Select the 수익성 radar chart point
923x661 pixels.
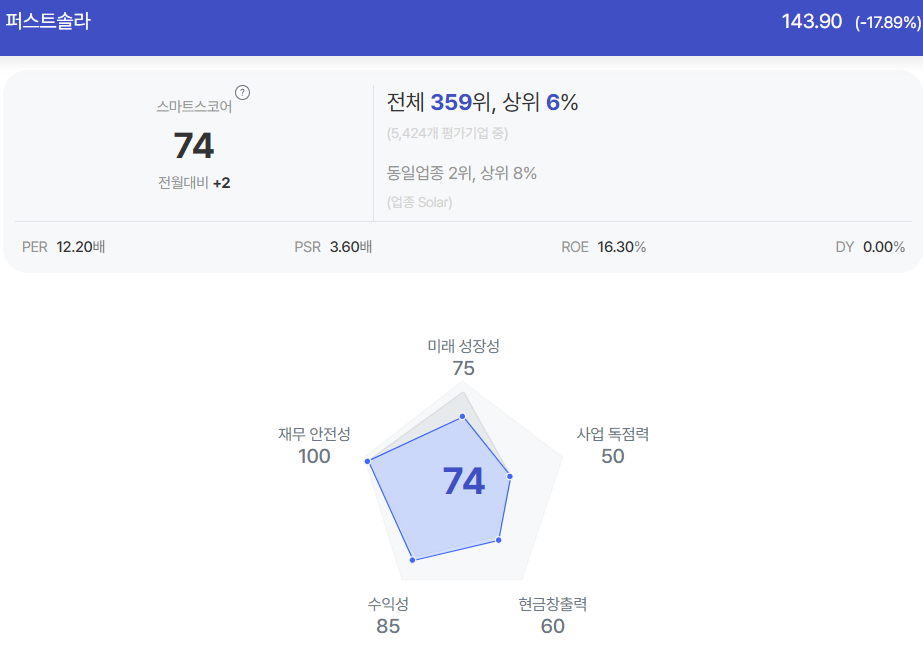coord(413,560)
